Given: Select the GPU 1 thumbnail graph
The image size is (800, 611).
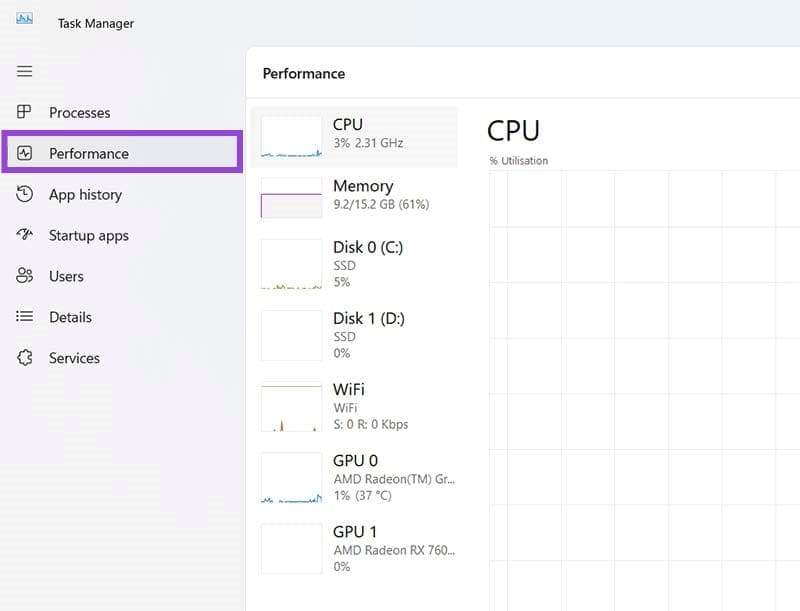Looking at the screenshot, I should [291, 549].
